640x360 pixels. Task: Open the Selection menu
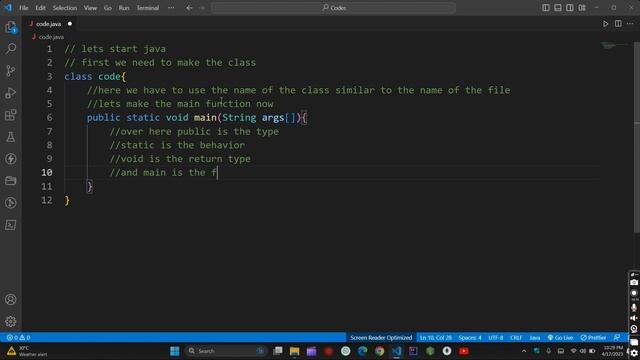point(64,8)
